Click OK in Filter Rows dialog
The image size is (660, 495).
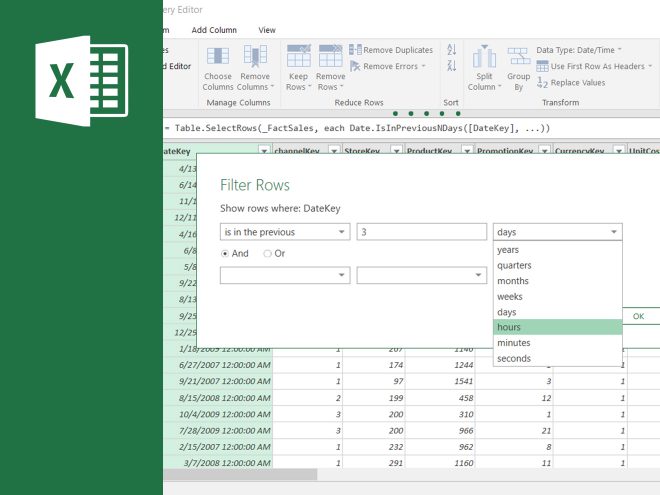point(639,316)
